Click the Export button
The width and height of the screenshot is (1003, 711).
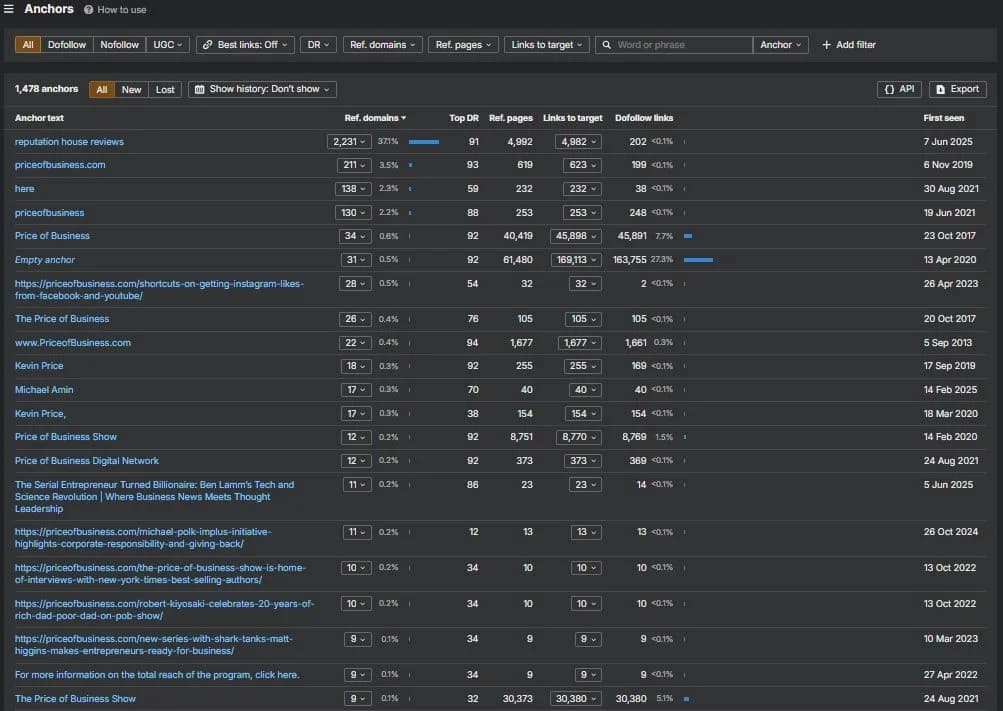958,90
